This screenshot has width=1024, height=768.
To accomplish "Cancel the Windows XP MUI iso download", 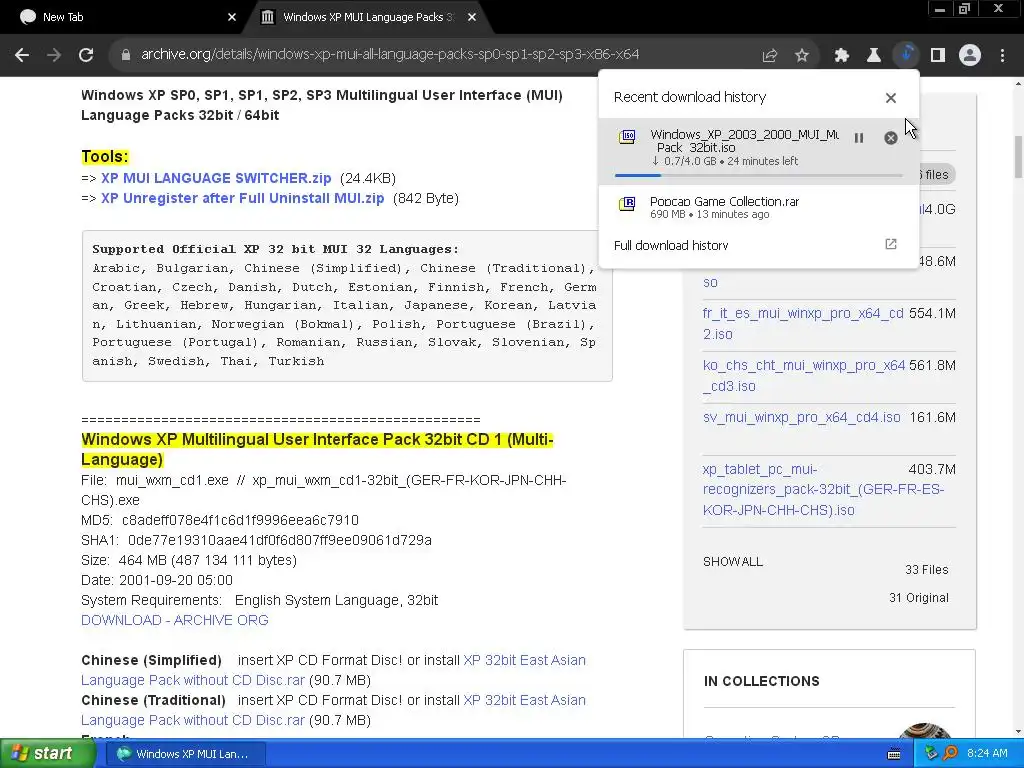I will pos(891,138).
